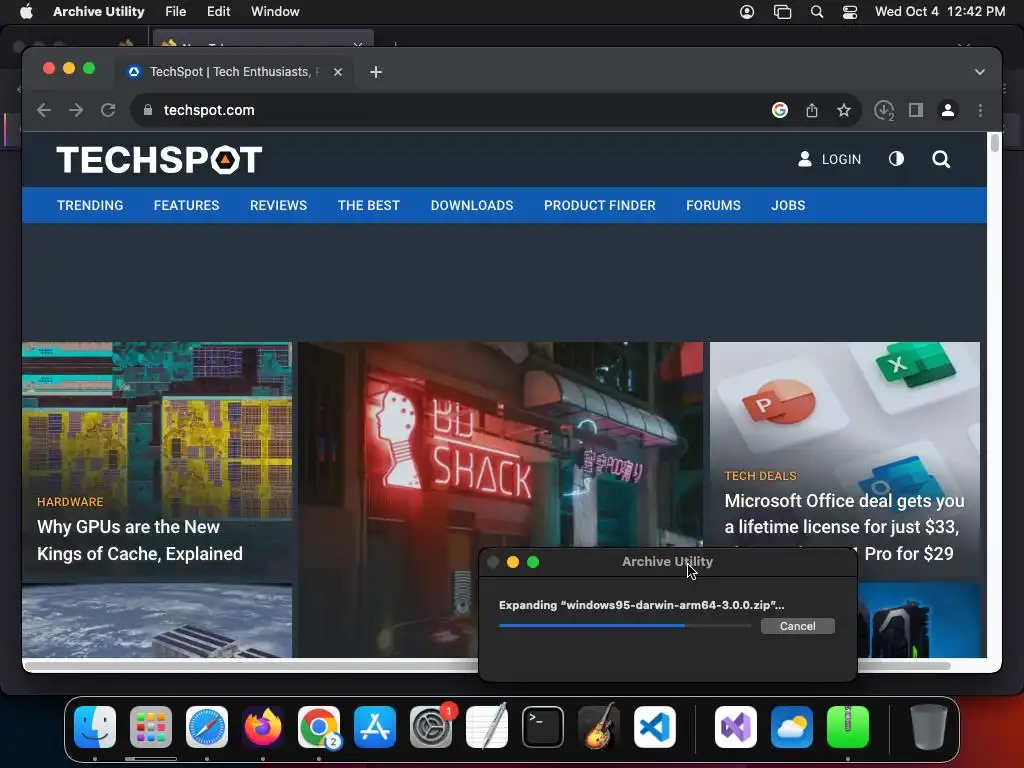Viewport: 1024px width, 768px height.
Task: Click the Chrome forward arrow
Action: coord(76,110)
